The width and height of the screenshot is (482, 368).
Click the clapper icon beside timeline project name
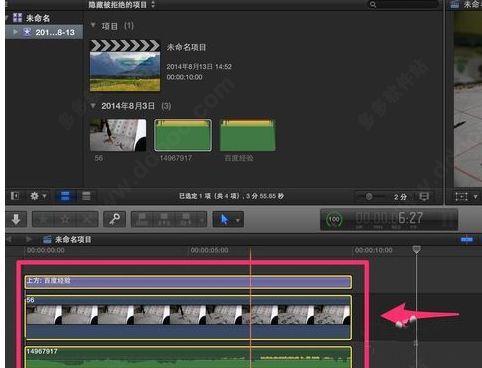pos(47,239)
